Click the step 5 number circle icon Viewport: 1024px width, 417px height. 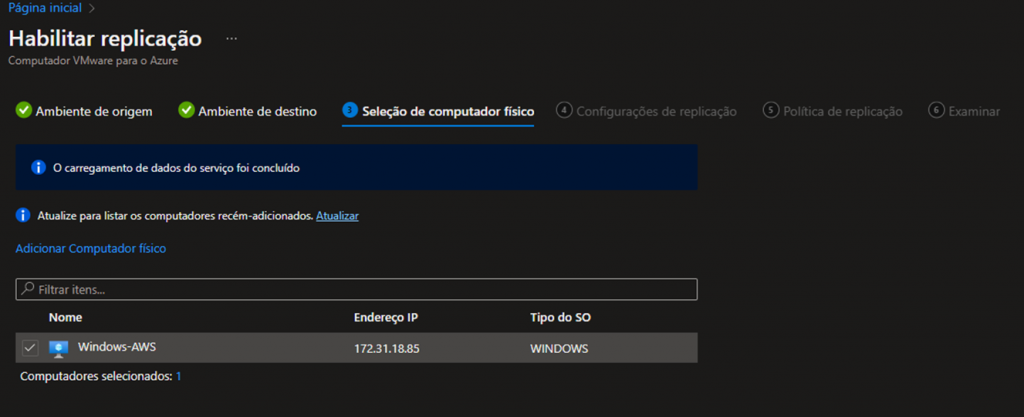(771, 111)
